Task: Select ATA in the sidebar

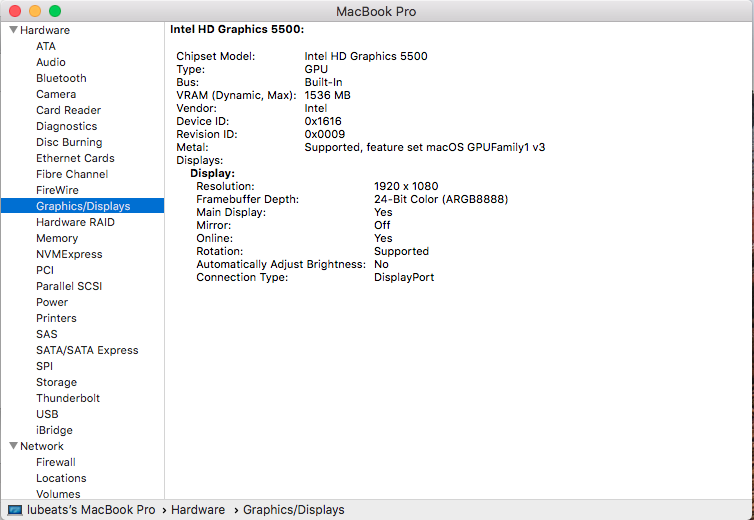Action: click(46, 46)
